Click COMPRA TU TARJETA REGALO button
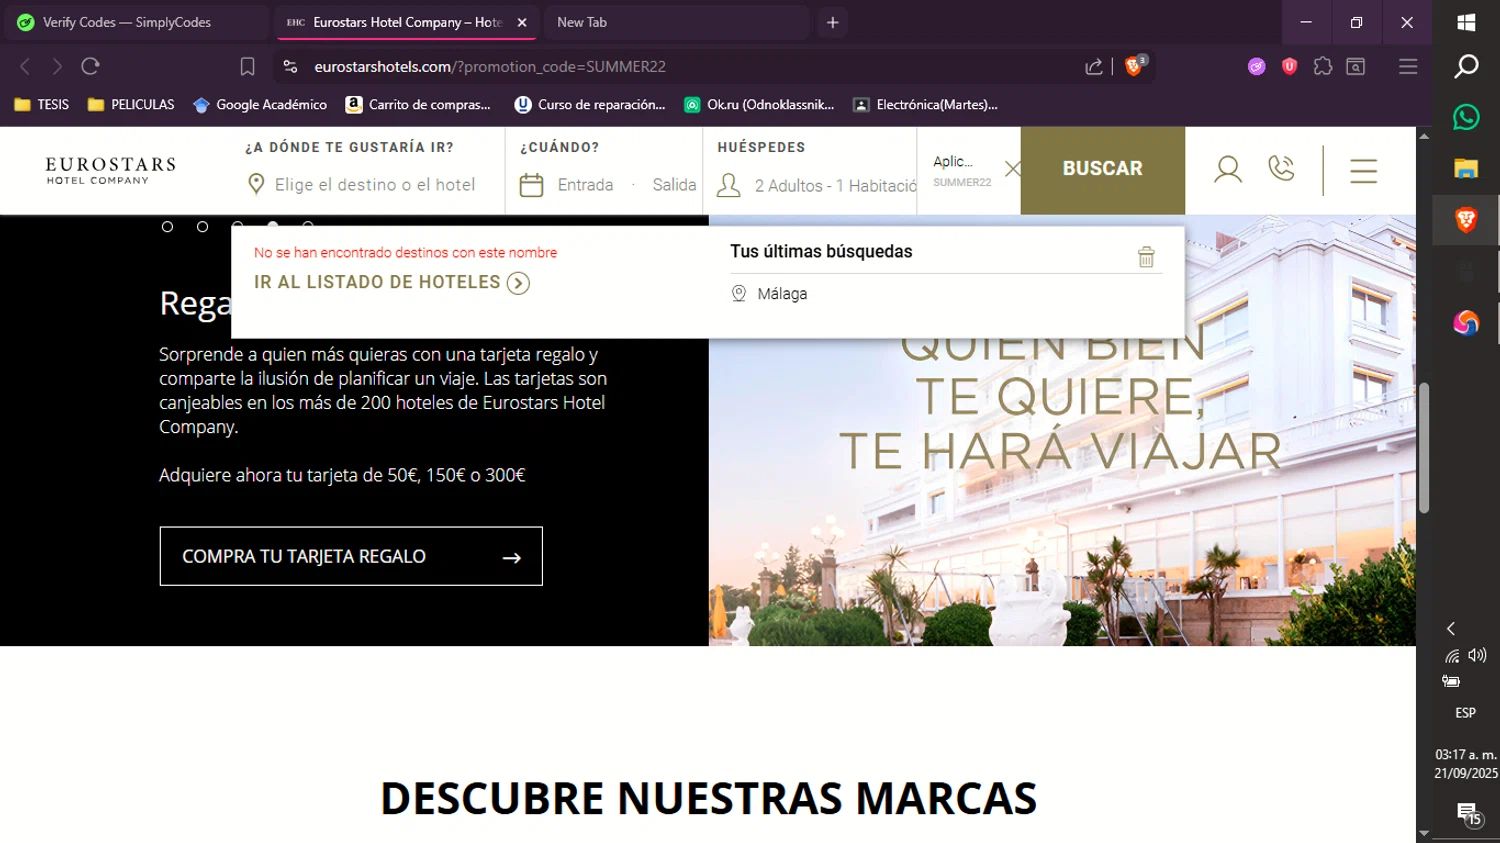The height and width of the screenshot is (843, 1500). coord(351,556)
